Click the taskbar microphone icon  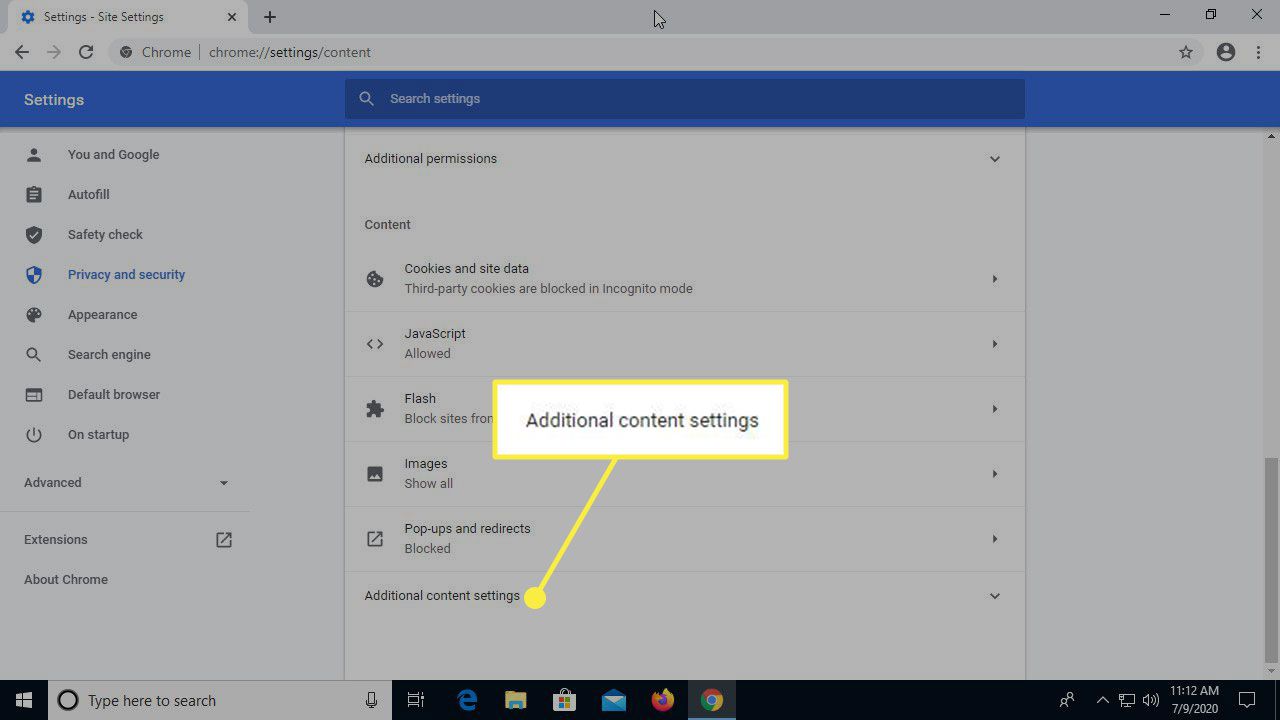point(371,700)
